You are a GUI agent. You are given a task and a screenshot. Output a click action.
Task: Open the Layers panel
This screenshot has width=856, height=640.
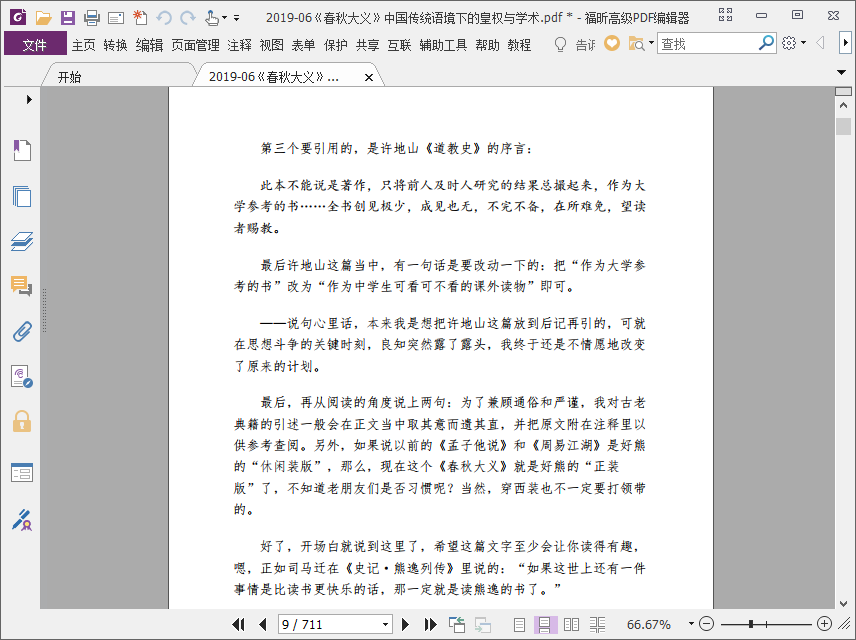click(x=22, y=241)
